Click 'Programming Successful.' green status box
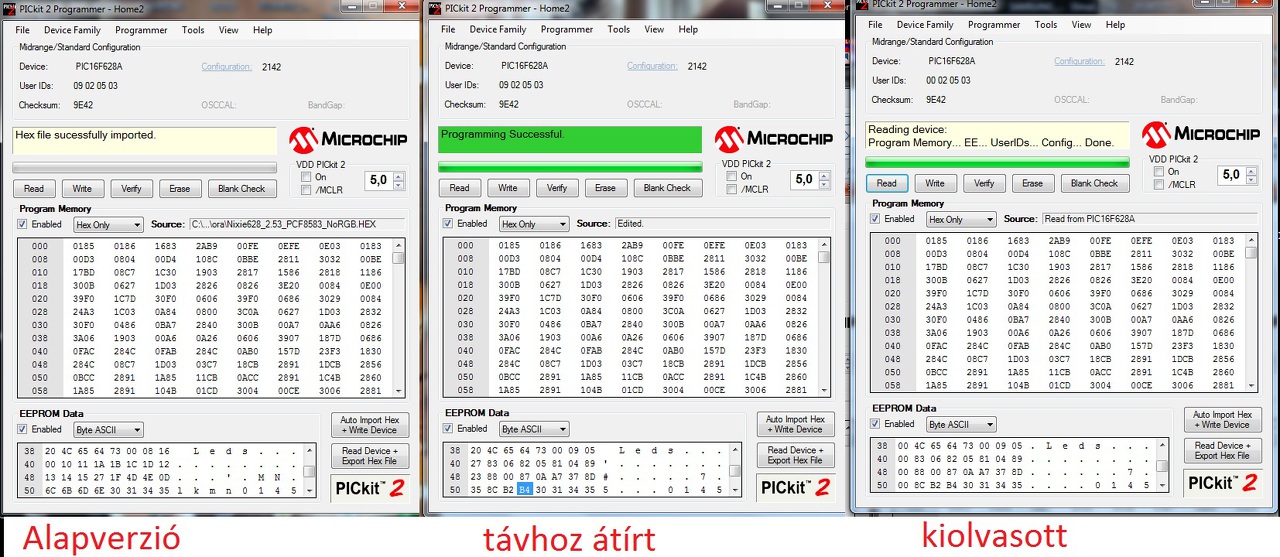This screenshot has width=1280, height=557. (570, 139)
